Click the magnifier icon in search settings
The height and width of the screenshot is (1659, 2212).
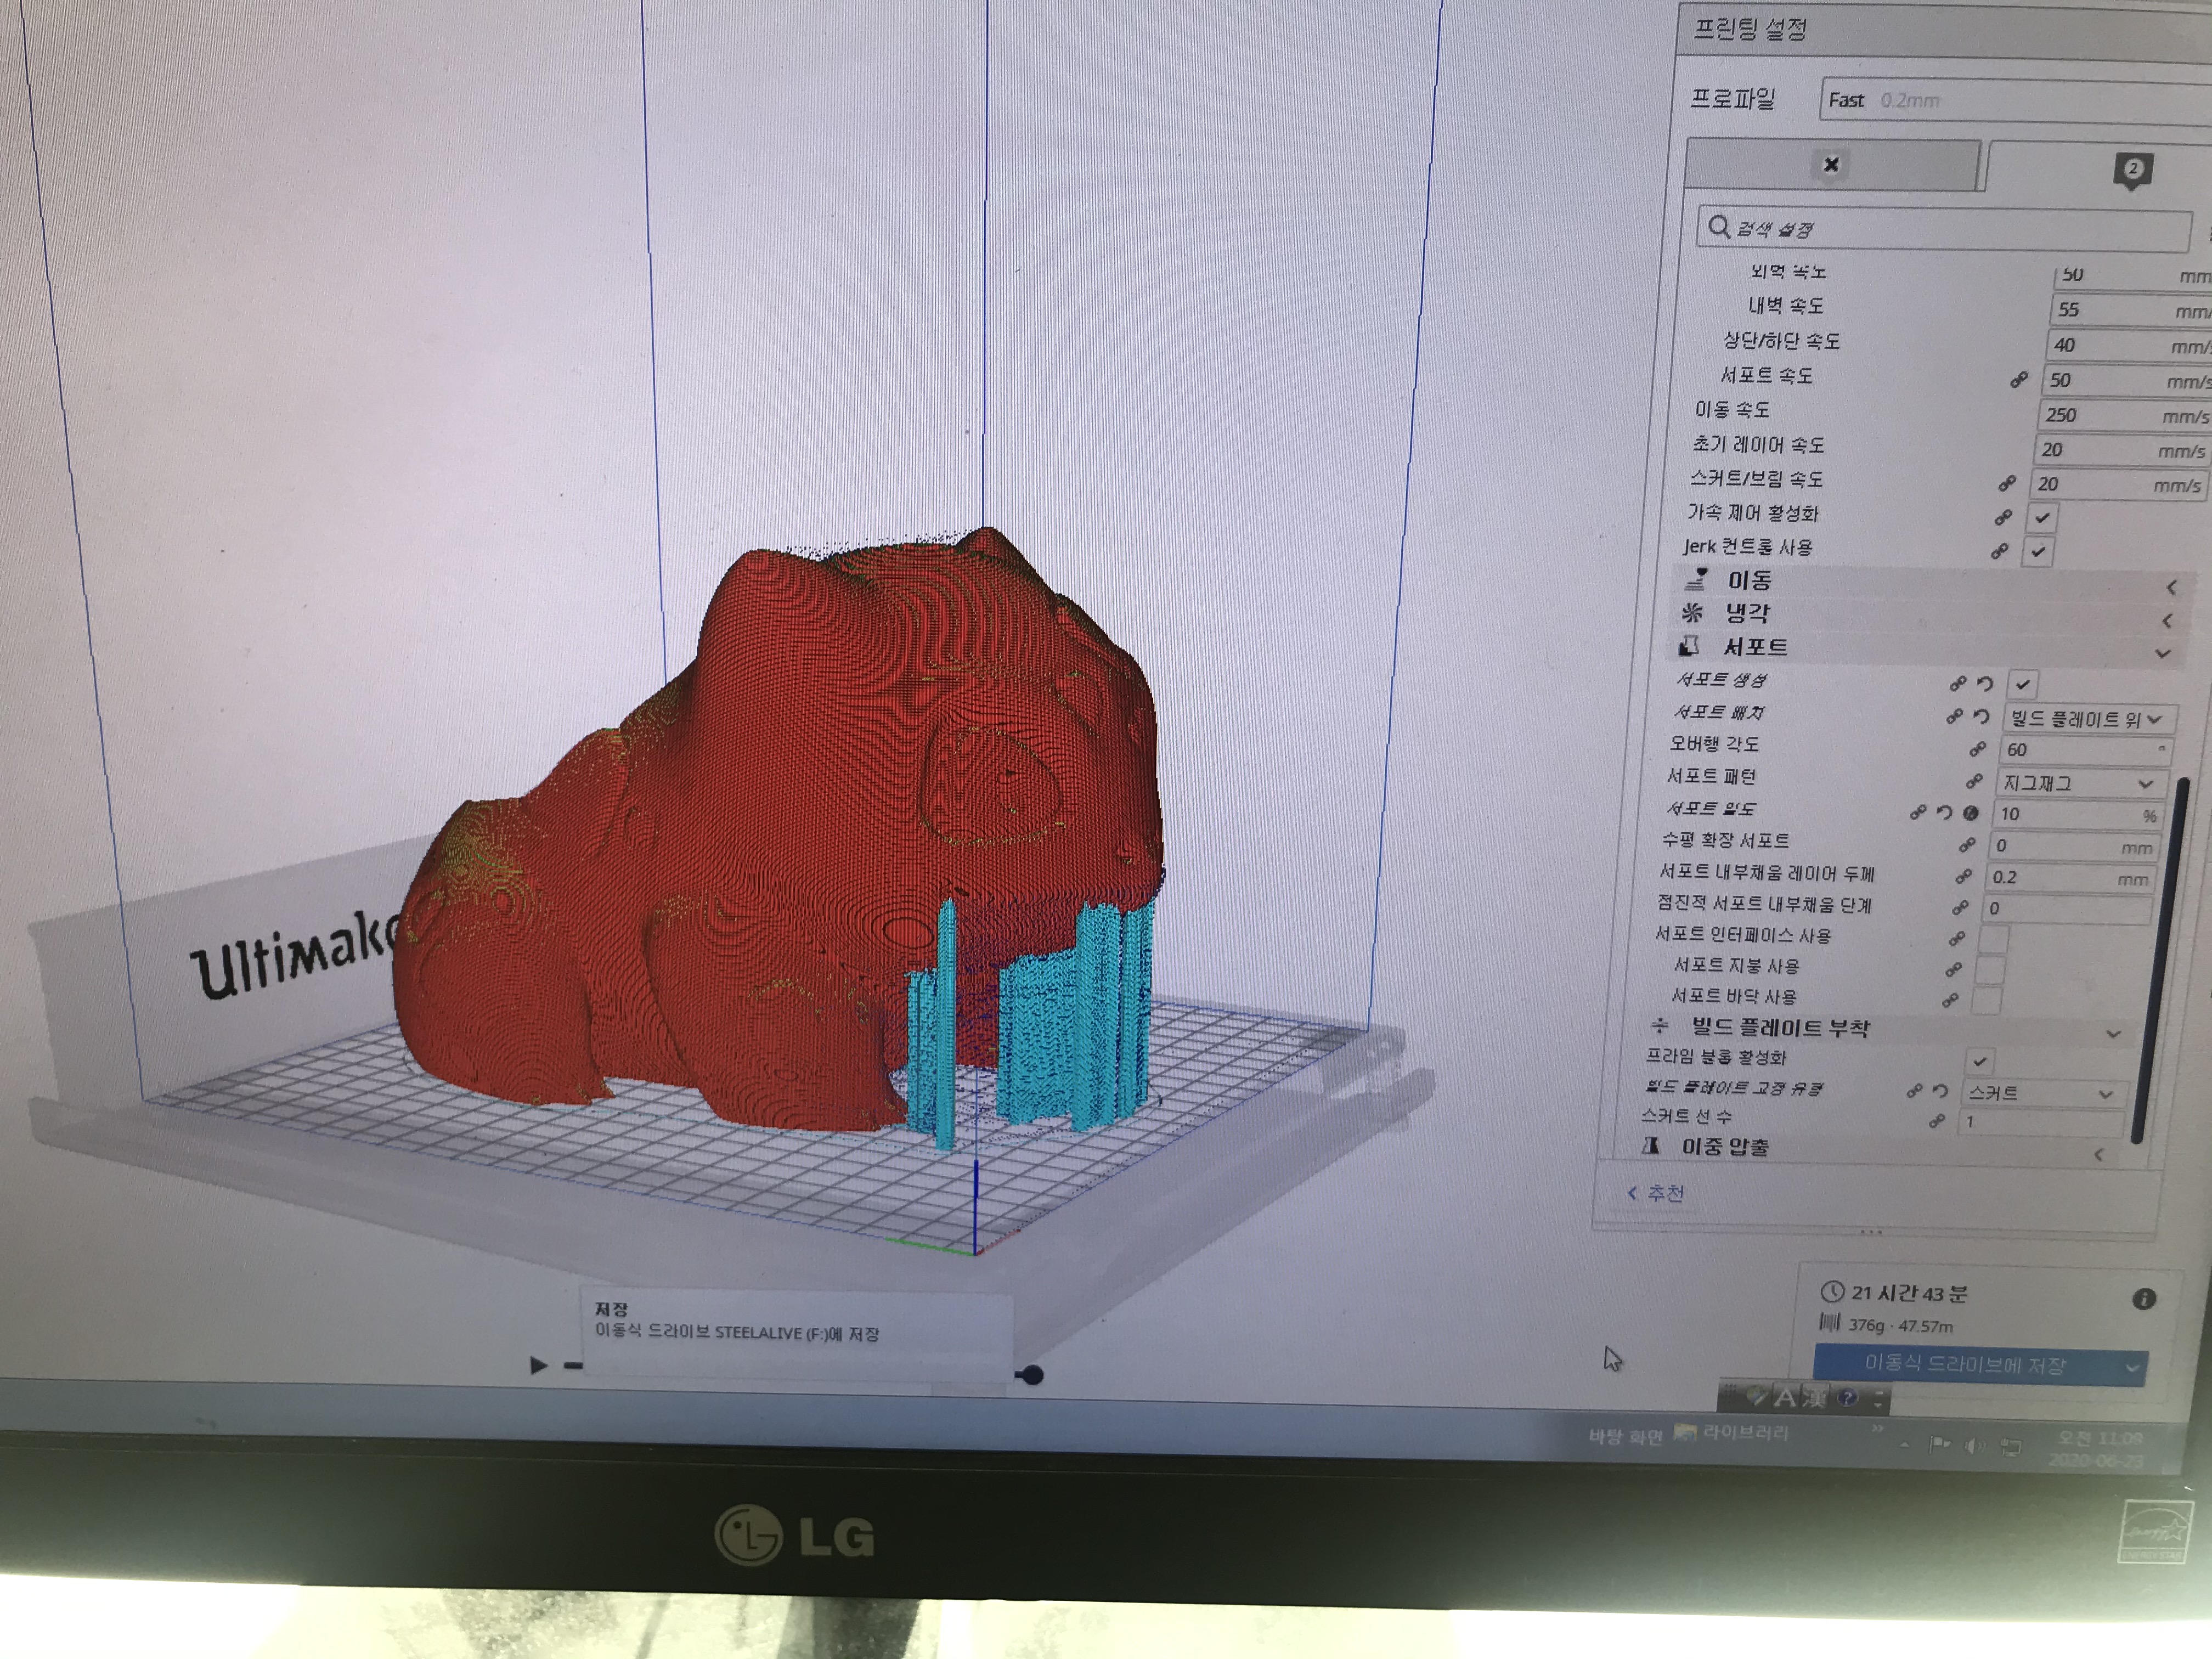tap(1719, 227)
